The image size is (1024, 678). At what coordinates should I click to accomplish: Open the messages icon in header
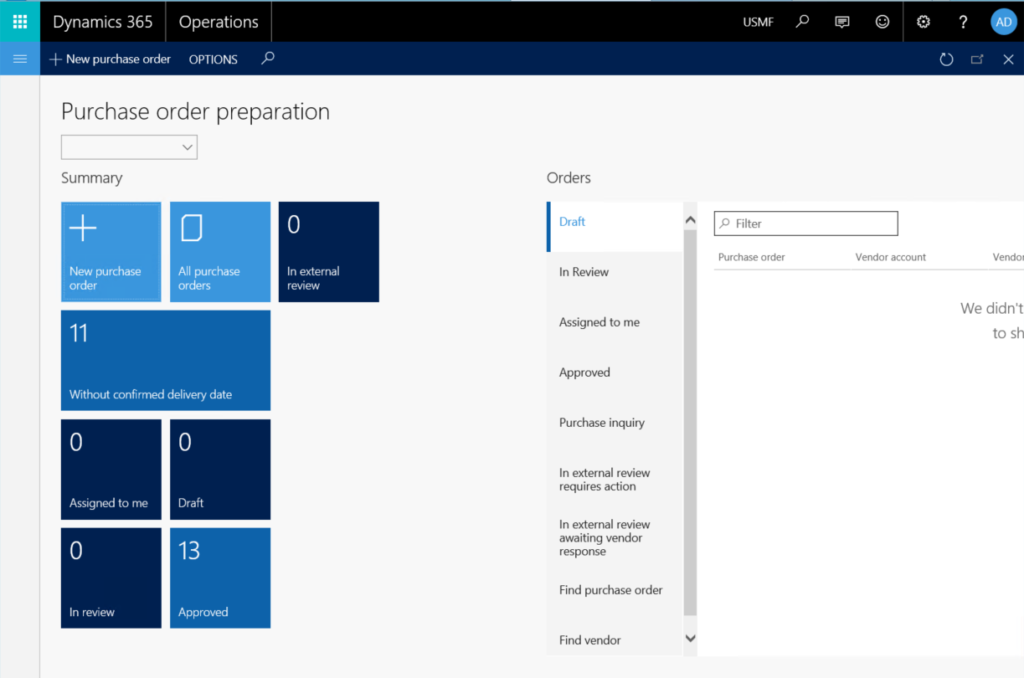pos(842,21)
